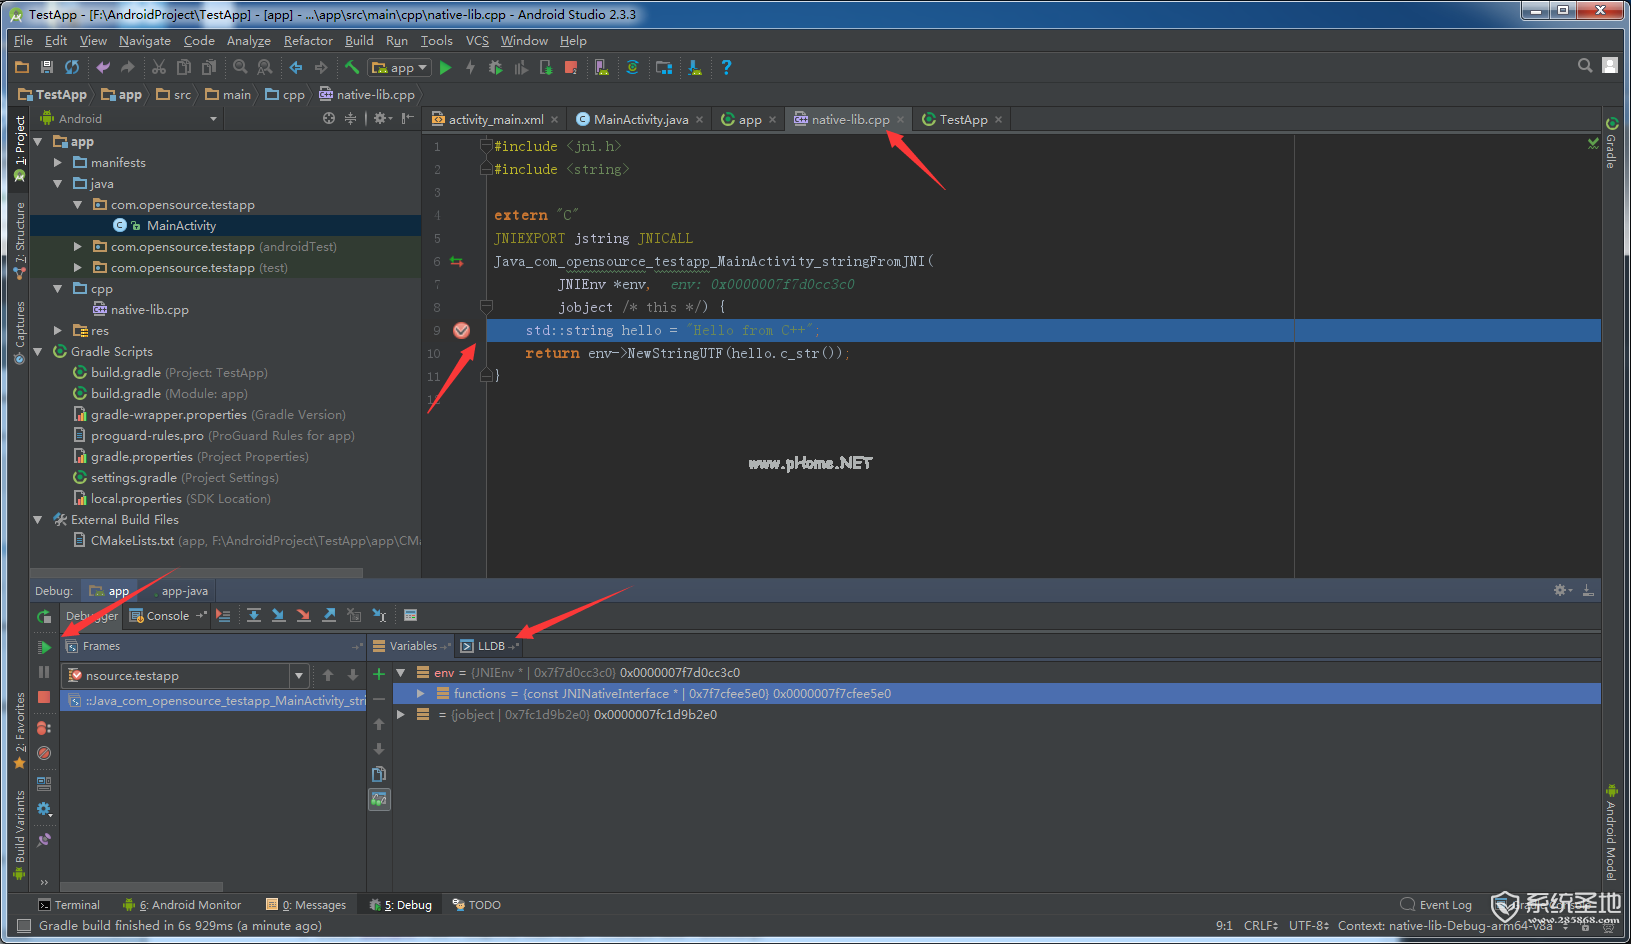This screenshot has height=944, width=1631.
Task: Click the Sync Project with Gradle icon
Action: tap(632, 67)
